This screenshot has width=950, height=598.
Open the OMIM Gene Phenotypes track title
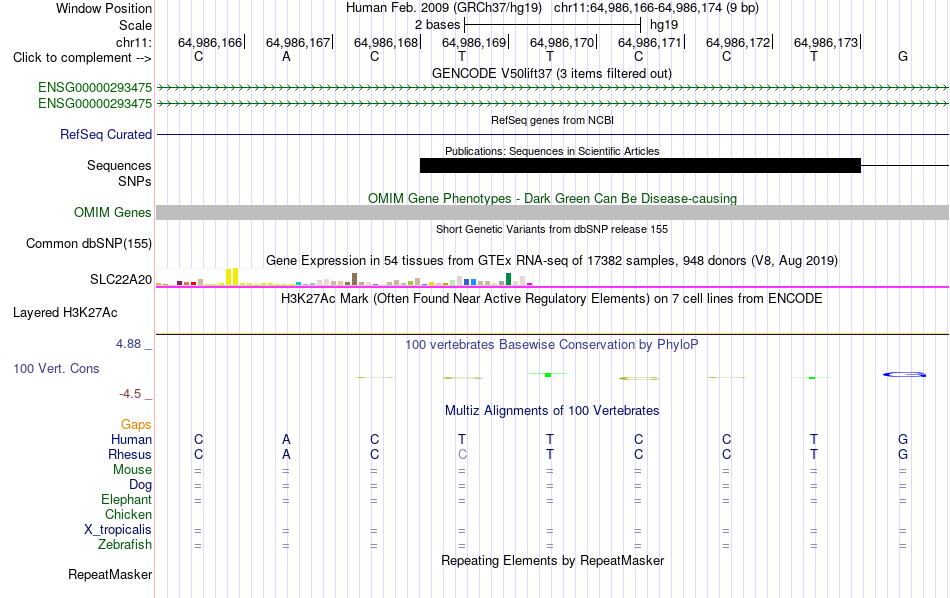(552, 199)
